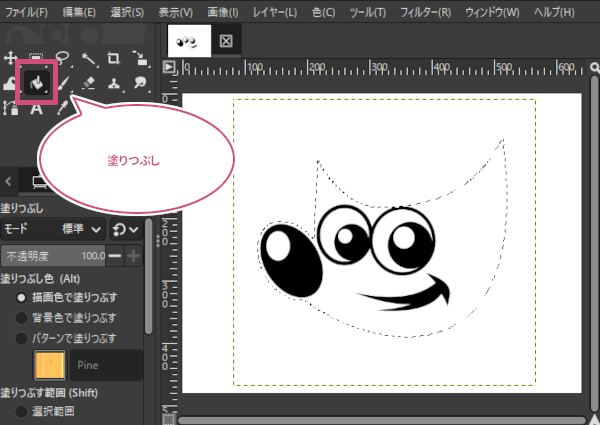Image resolution: width=600 pixels, height=425 pixels.
Task: Select the Bucket Fill tool
Action: (x=36, y=82)
